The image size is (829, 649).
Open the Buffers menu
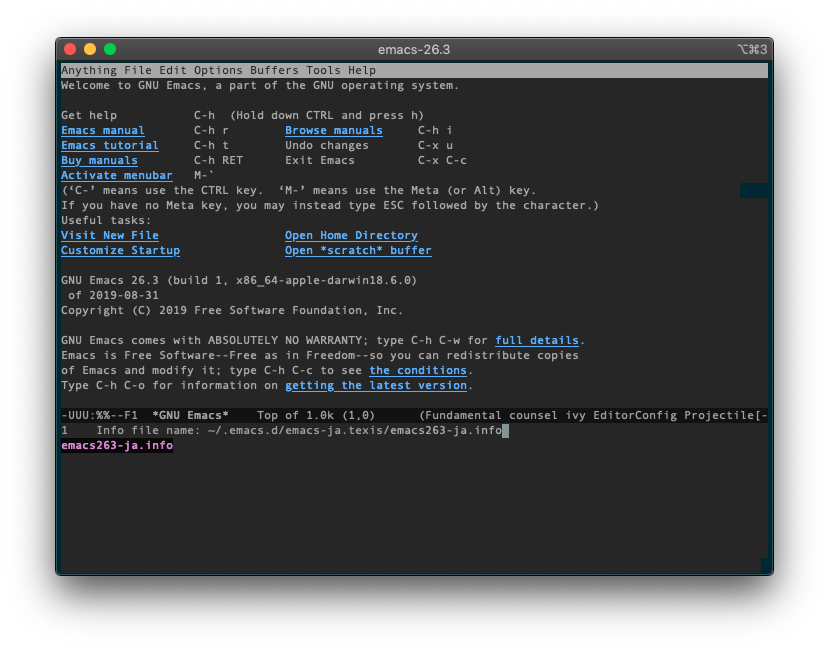click(x=274, y=70)
